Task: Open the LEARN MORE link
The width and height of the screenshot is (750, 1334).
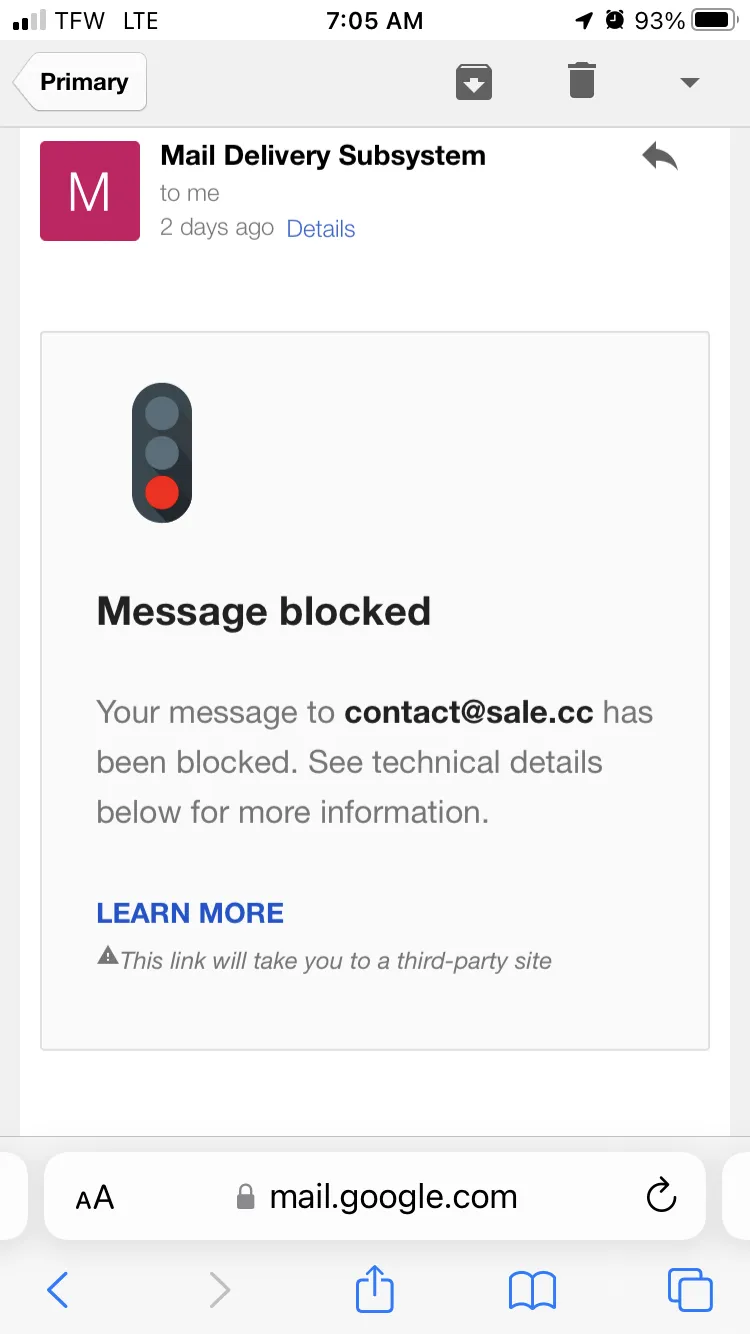Action: coord(190,913)
